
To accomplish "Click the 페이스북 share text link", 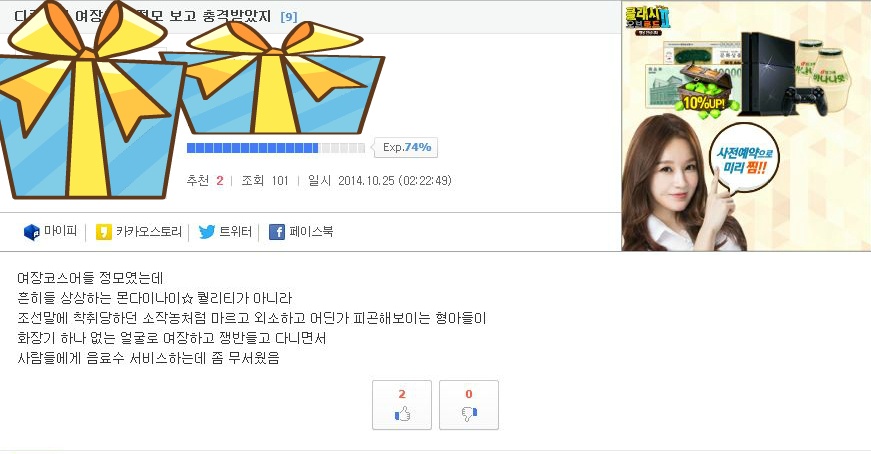I will pyautogui.click(x=311, y=231).
